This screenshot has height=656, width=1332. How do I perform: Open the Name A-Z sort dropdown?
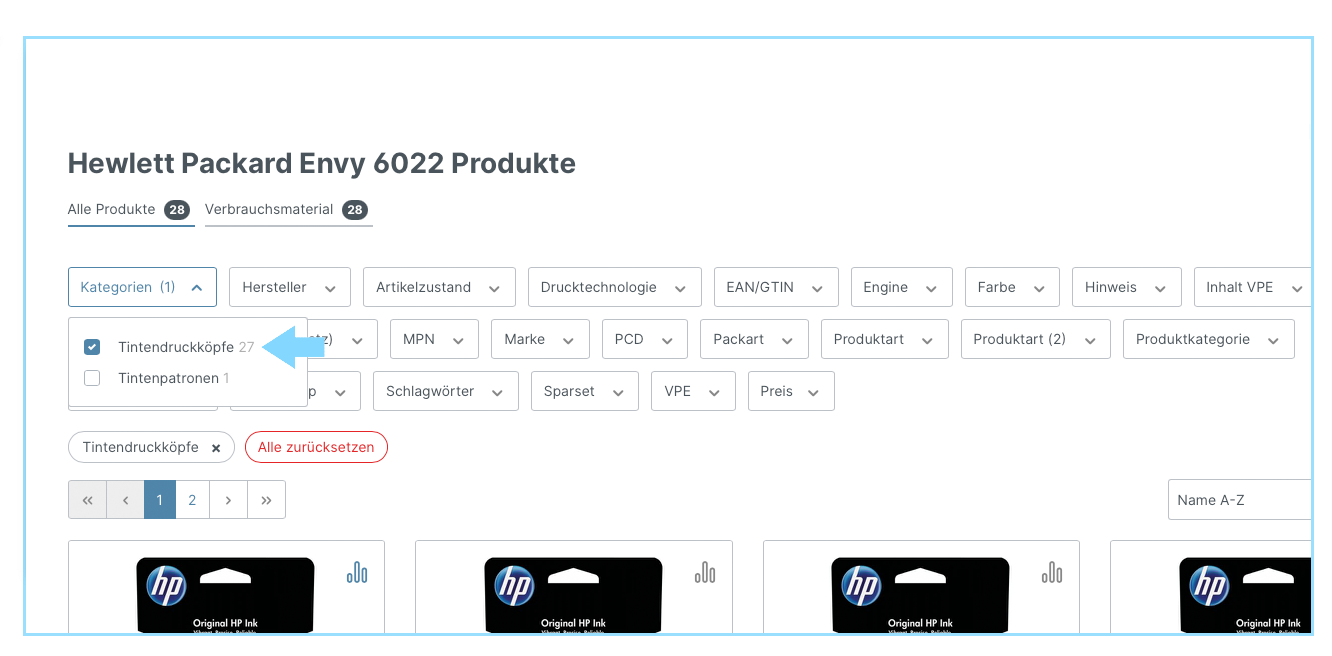point(1240,500)
